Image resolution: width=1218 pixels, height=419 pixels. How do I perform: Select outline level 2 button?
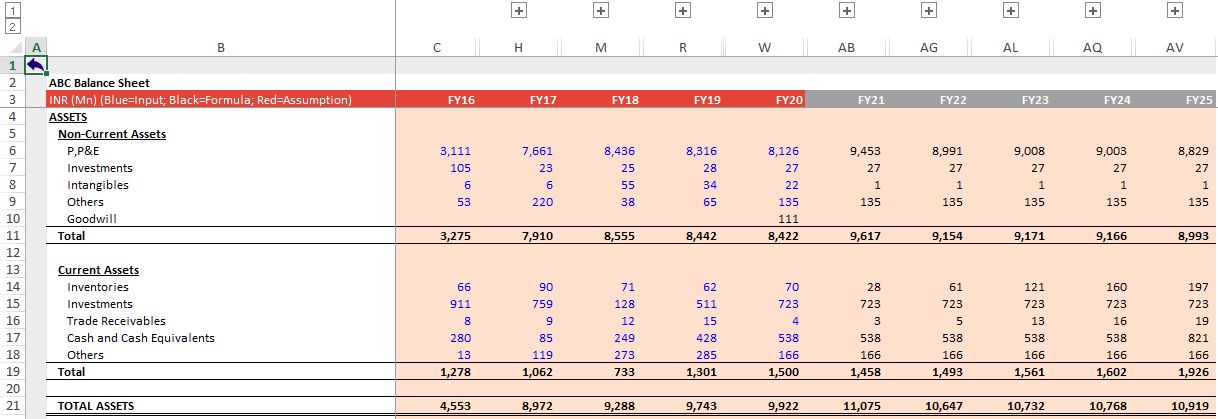tap(12, 26)
